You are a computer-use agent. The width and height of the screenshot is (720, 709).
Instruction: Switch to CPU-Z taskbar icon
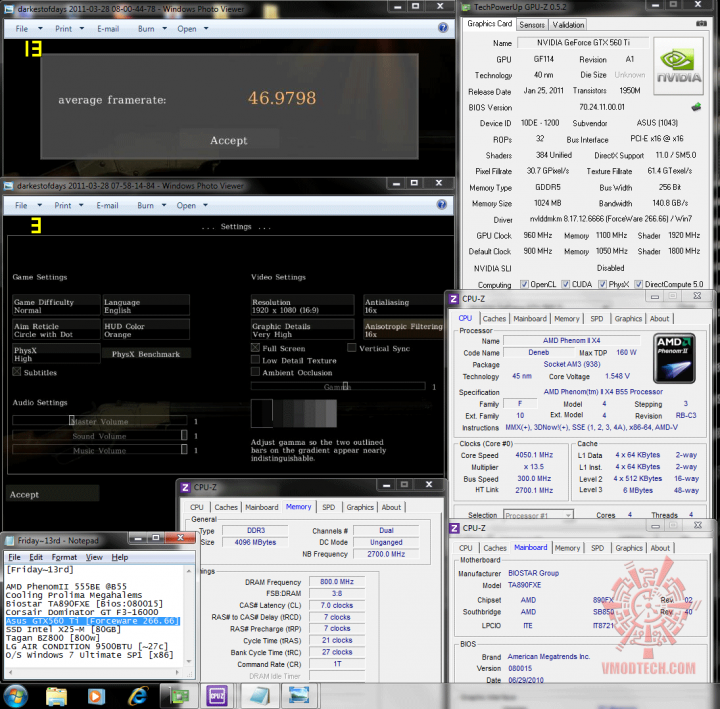pos(217,697)
